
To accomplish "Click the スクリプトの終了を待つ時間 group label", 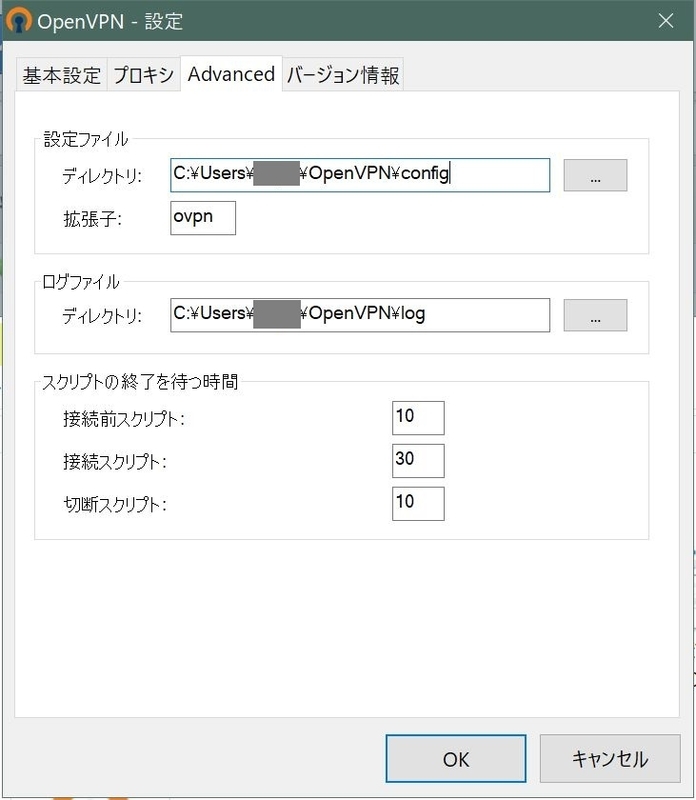I will [140, 382].
